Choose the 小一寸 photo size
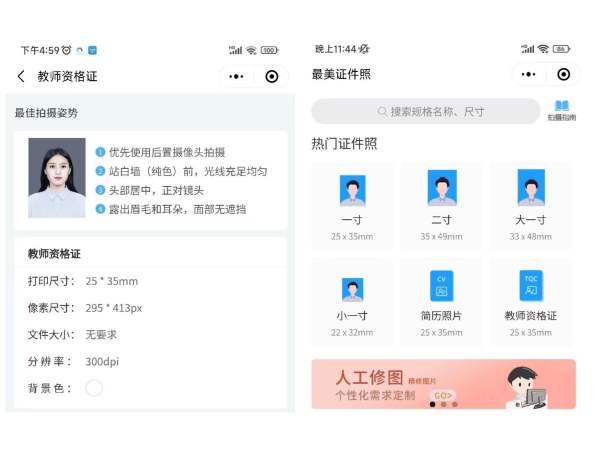600x450 pixels. point(352,289)
